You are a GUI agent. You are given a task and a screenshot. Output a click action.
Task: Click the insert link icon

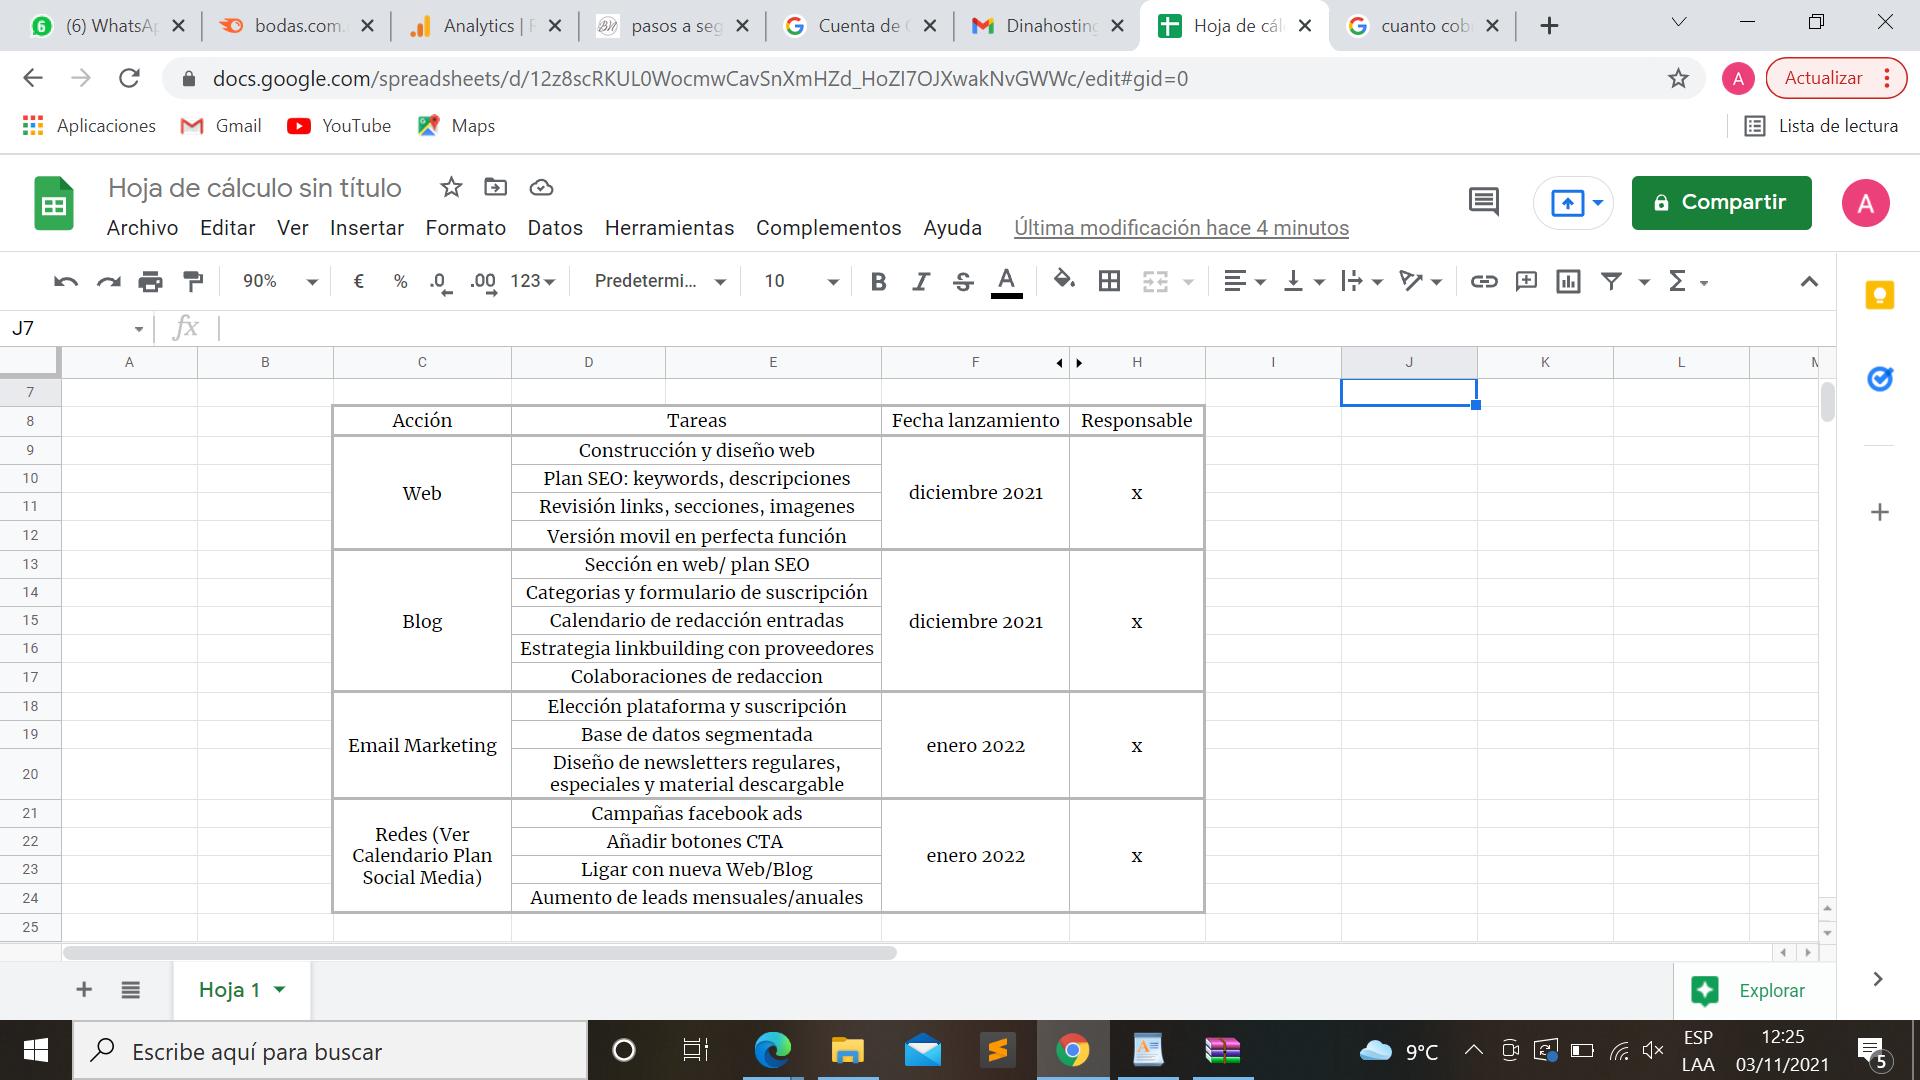1483,282
